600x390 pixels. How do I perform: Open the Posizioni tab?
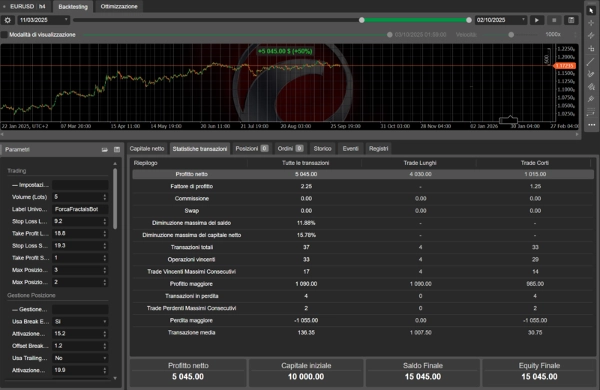point(252,148)
